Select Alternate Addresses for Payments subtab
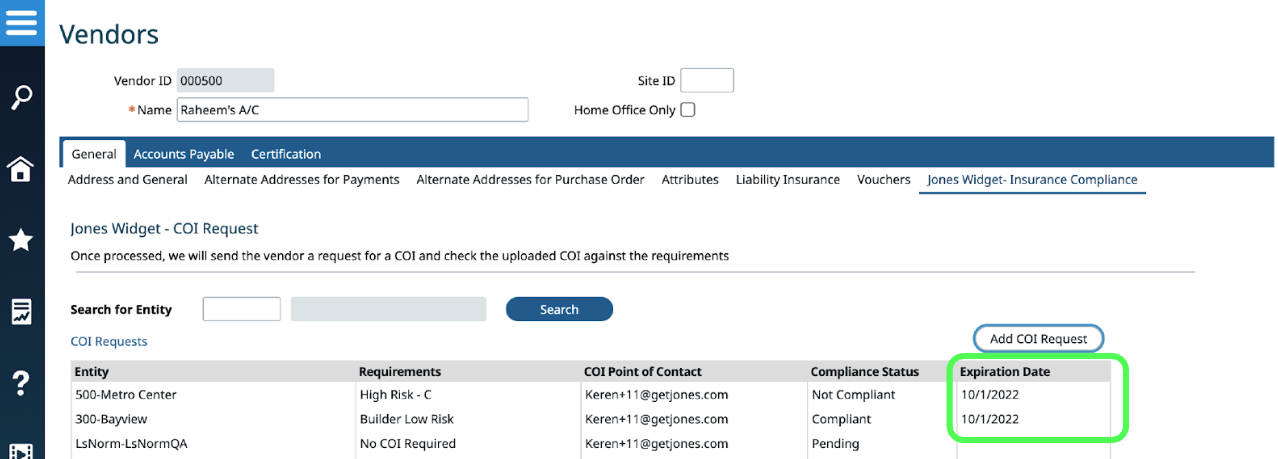 tap(302, 180)
